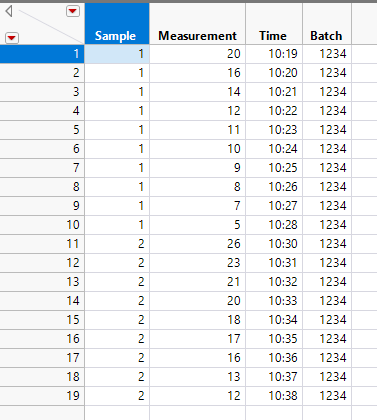
Task: Click Time cell 10:20
Action: pyautogui.click(x=274, y=73)
